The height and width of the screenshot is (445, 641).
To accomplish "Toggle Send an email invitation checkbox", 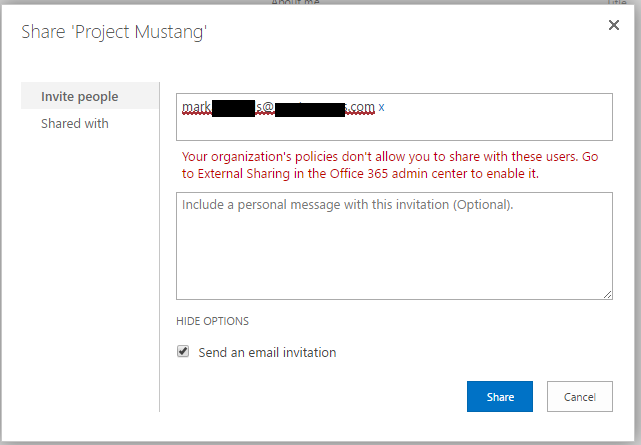I will click(183, 352).
